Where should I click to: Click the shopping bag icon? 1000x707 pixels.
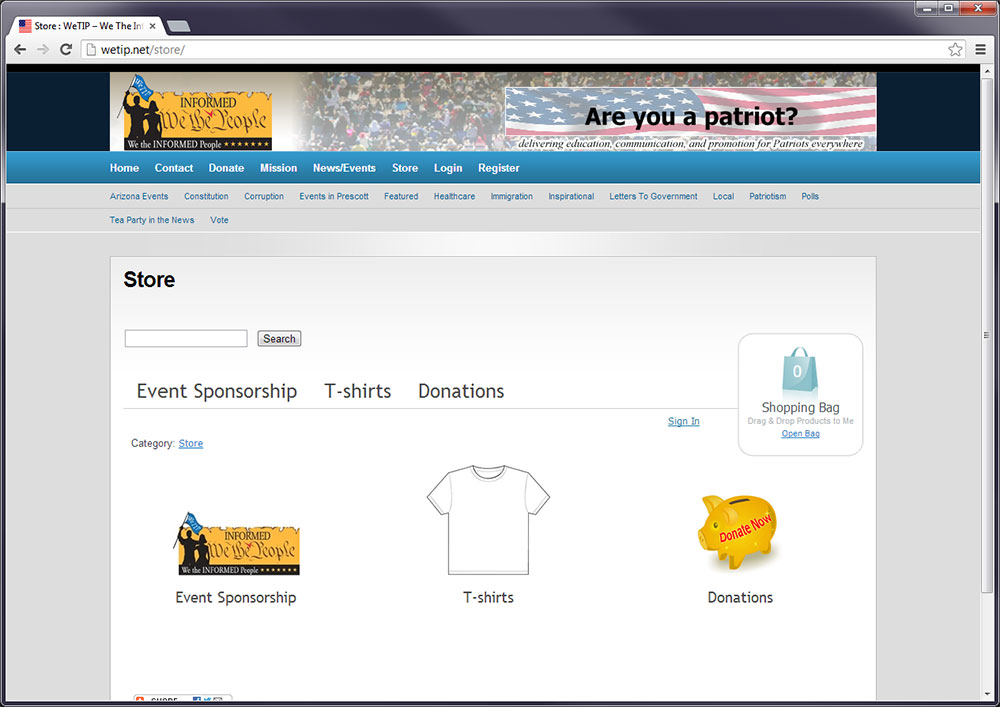[x=800, y=370]
